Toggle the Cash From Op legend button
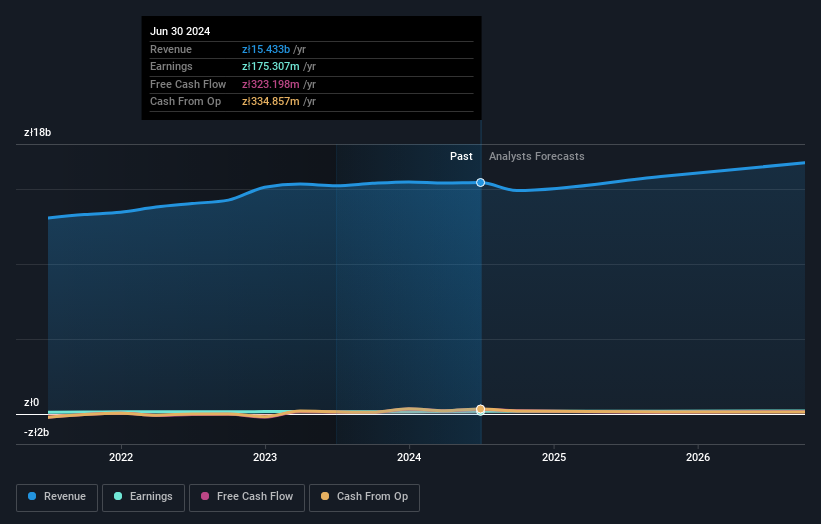The height and width of the screenshot is (524, 821). [x=364, y=497]
